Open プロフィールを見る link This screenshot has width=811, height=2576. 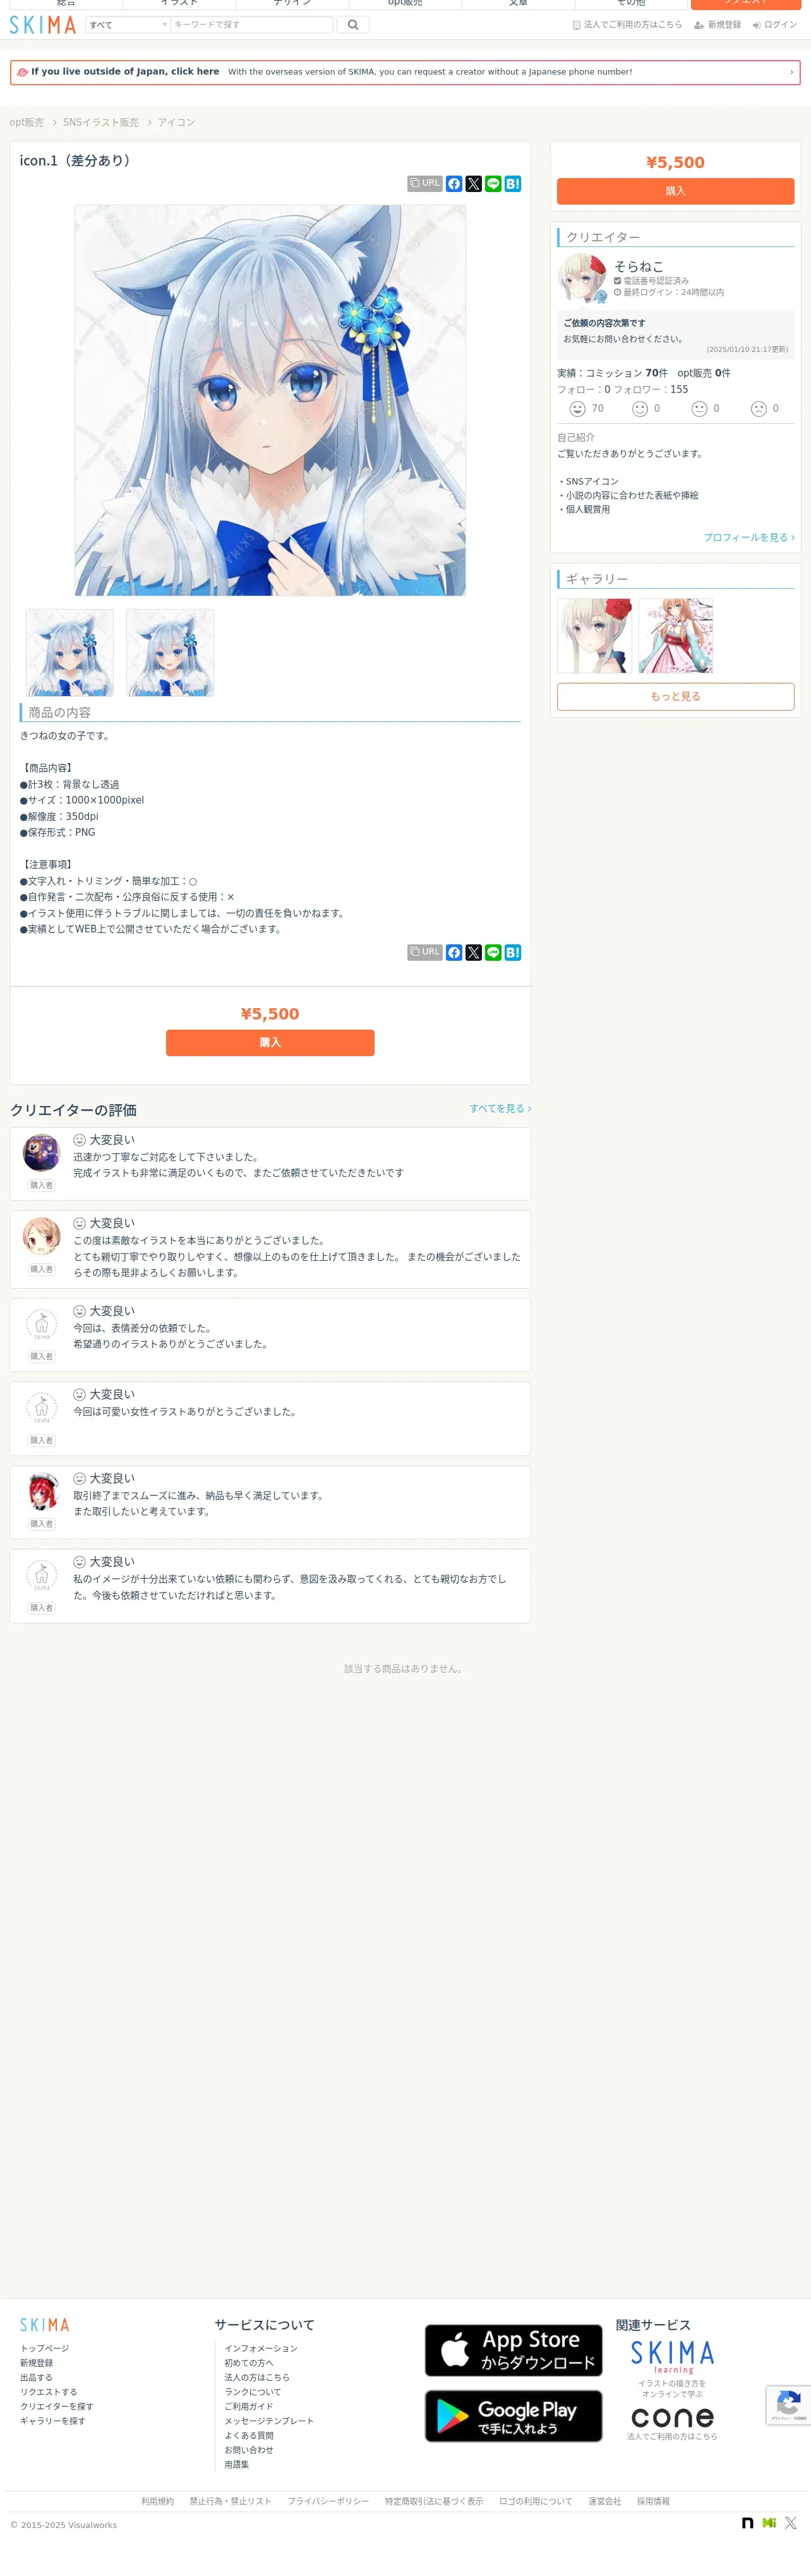[x=749, y=538]
